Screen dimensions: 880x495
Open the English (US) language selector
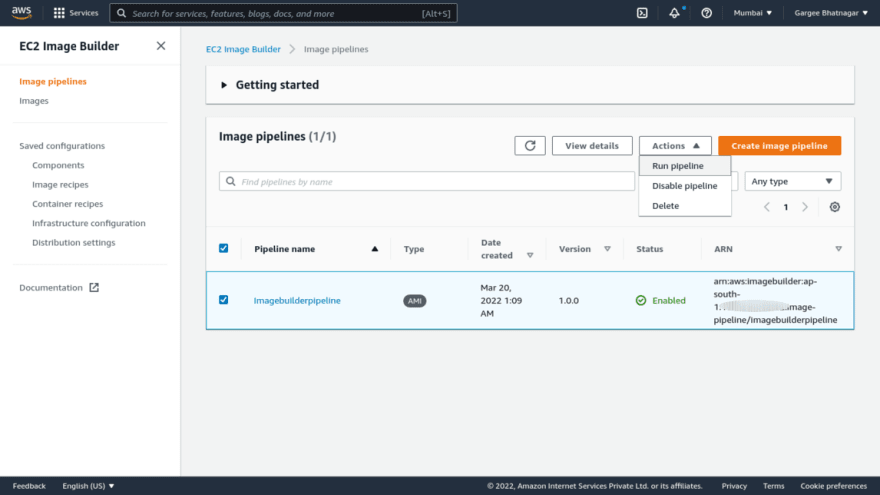(x=88, y=486)
